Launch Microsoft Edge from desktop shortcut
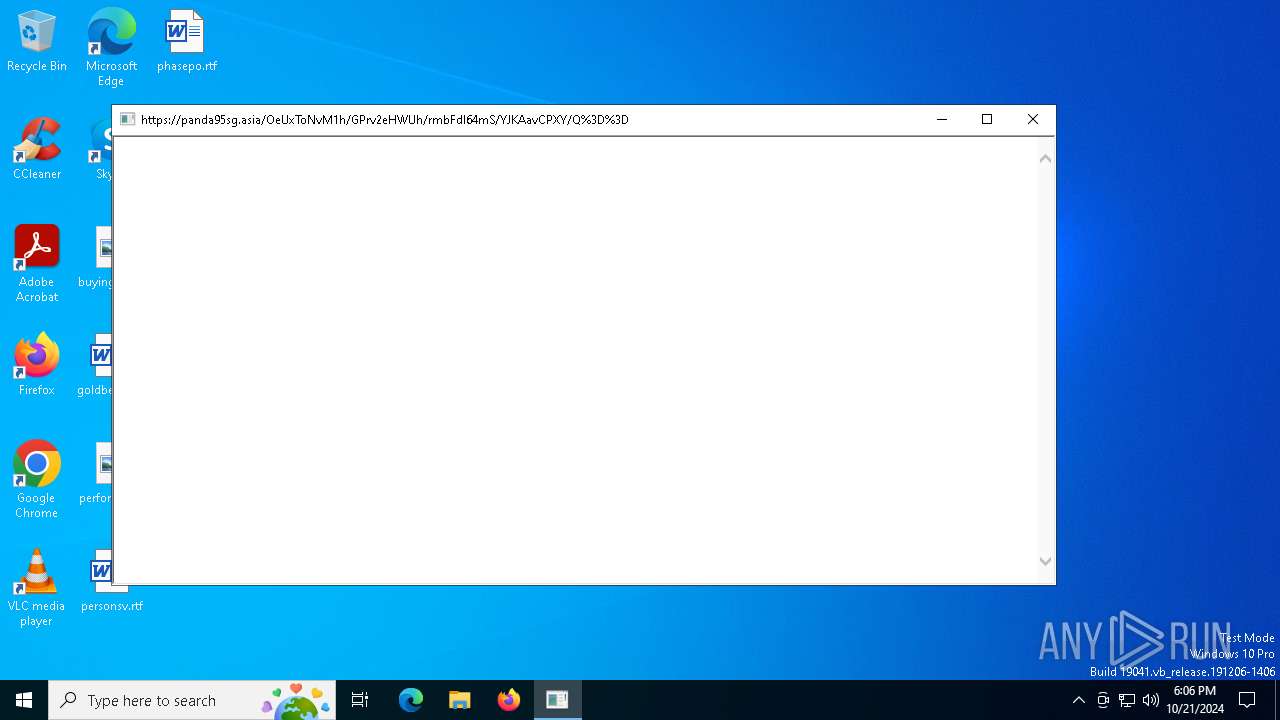This screenshot has width=1280, height=720. pos(111,48)
